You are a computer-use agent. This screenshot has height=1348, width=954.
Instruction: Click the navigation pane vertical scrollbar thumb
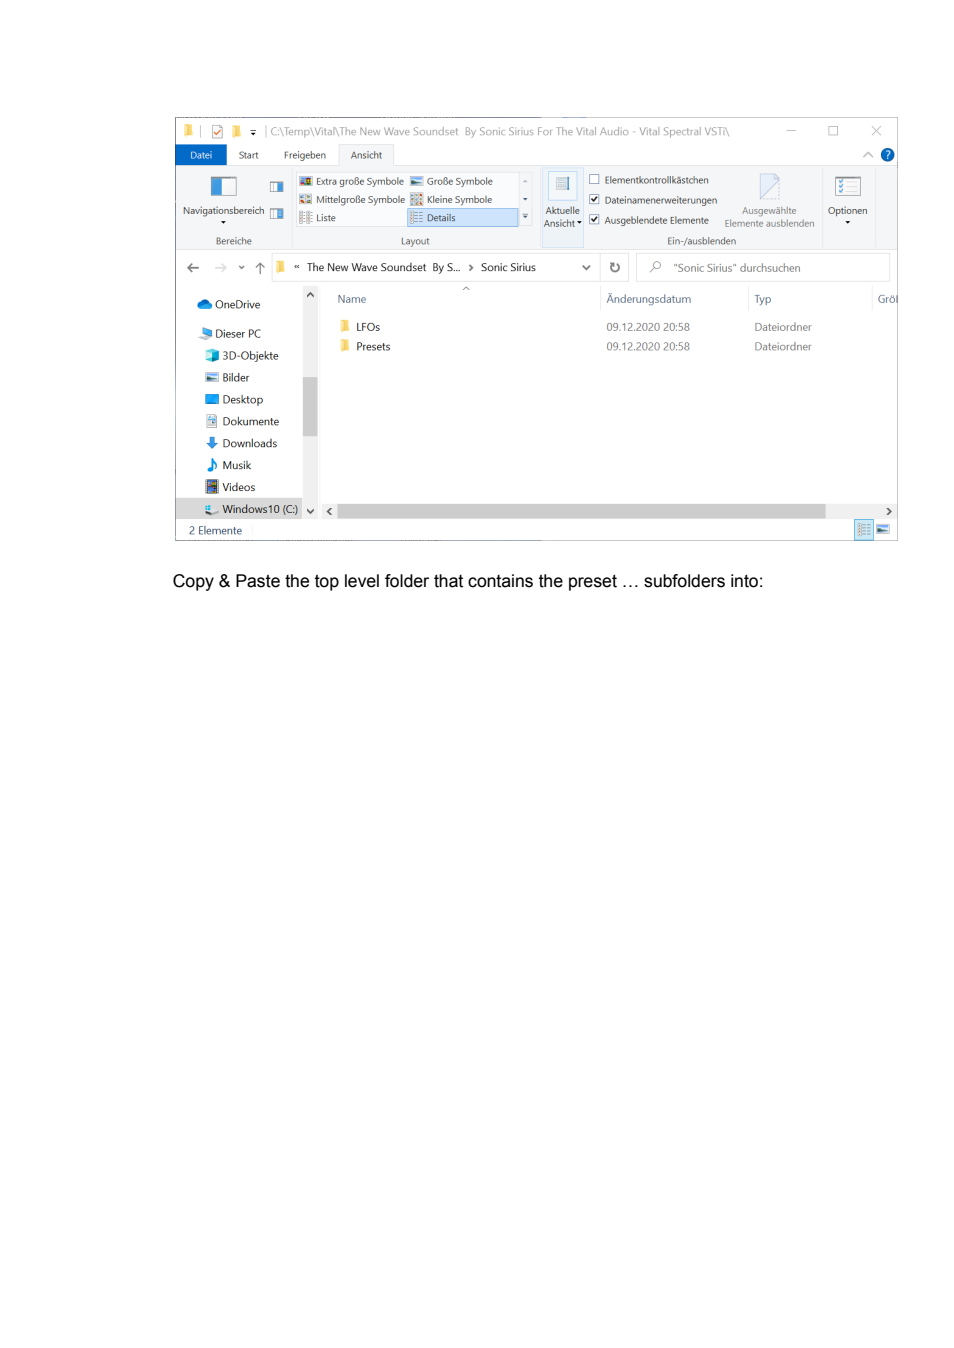310,406
